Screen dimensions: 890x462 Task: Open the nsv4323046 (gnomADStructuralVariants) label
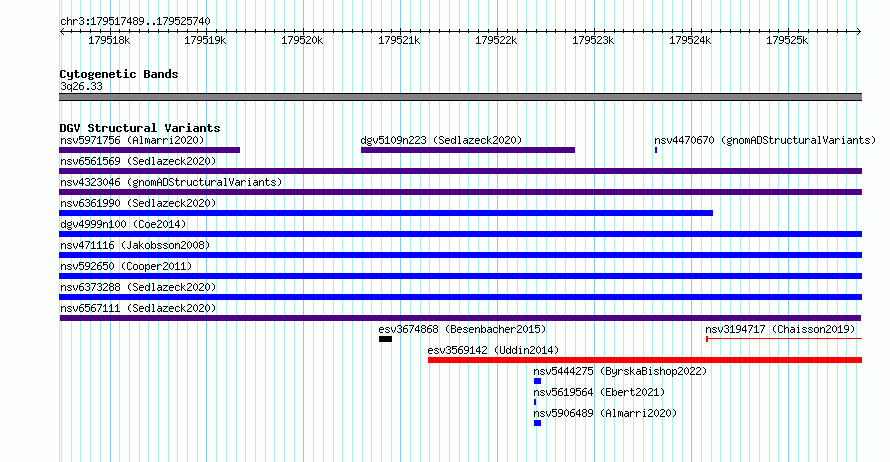(x=171, y=182)
